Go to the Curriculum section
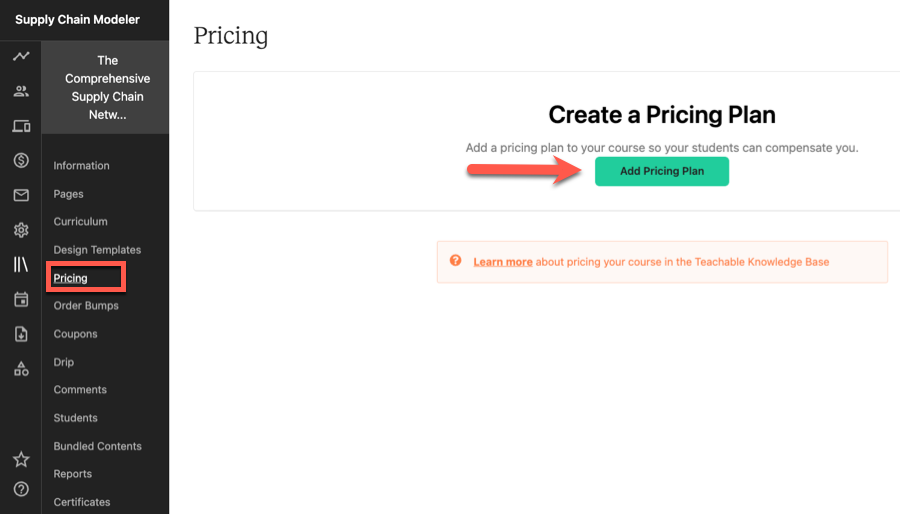900x514 pixels. [80, 221]
